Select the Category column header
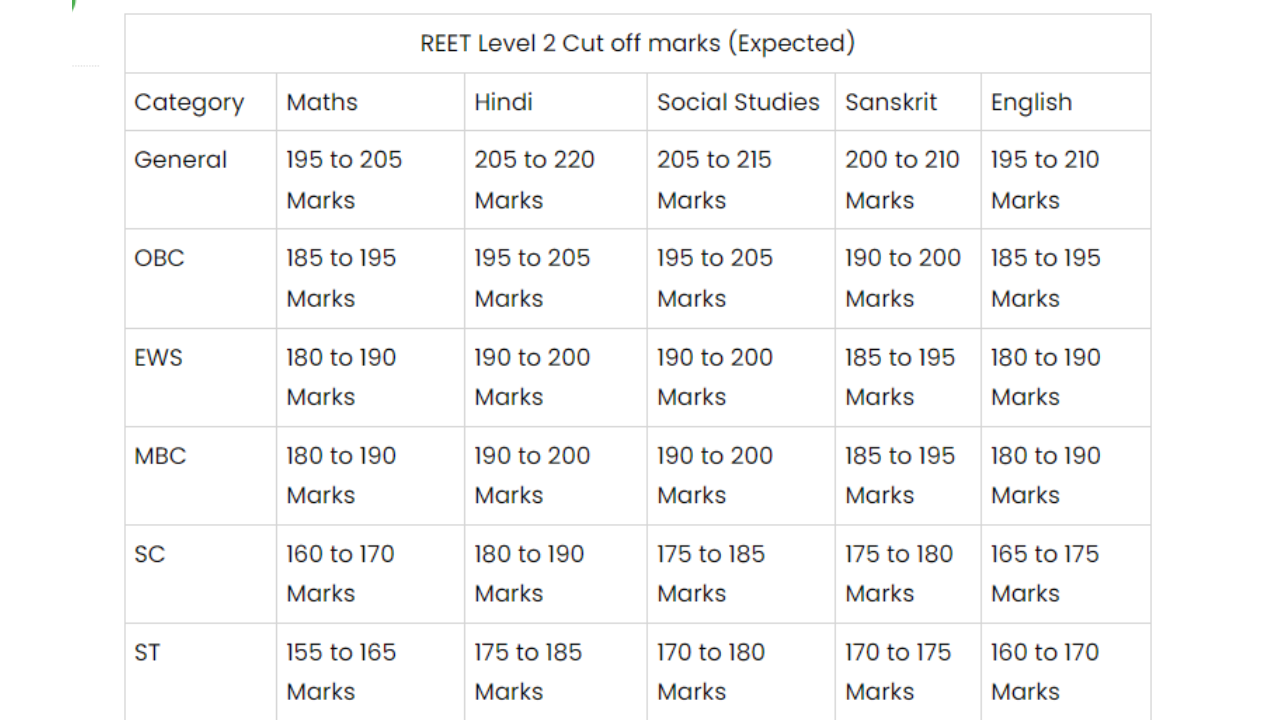 189,102
